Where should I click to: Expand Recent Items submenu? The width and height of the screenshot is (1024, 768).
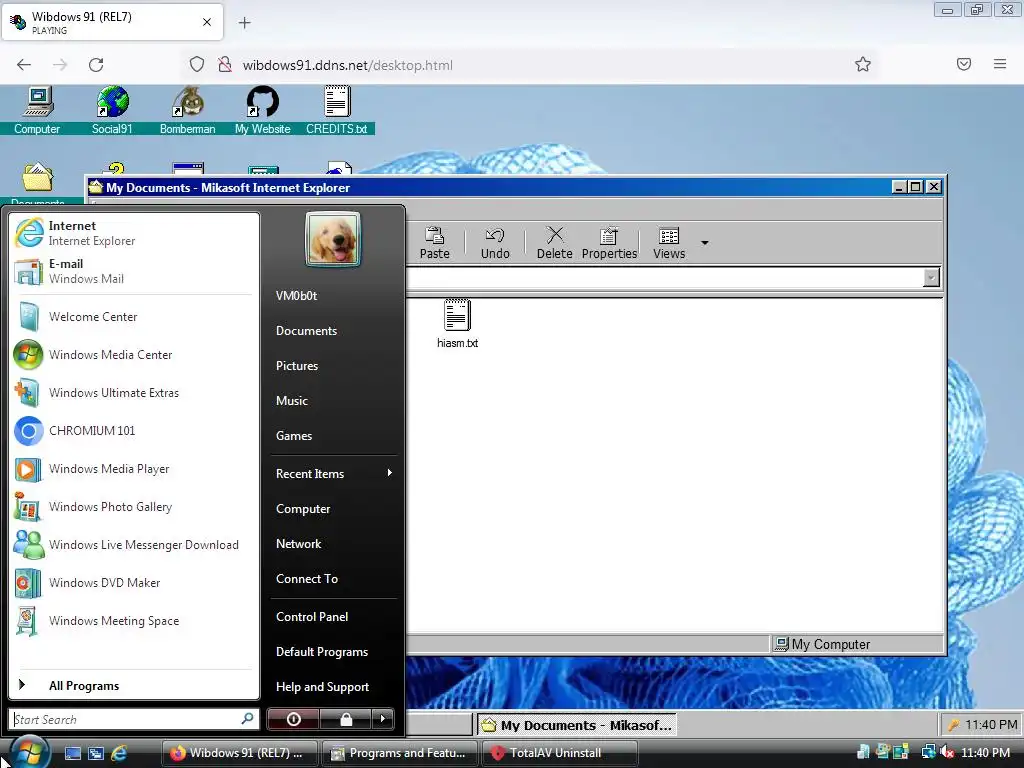[x=333, y=473]
